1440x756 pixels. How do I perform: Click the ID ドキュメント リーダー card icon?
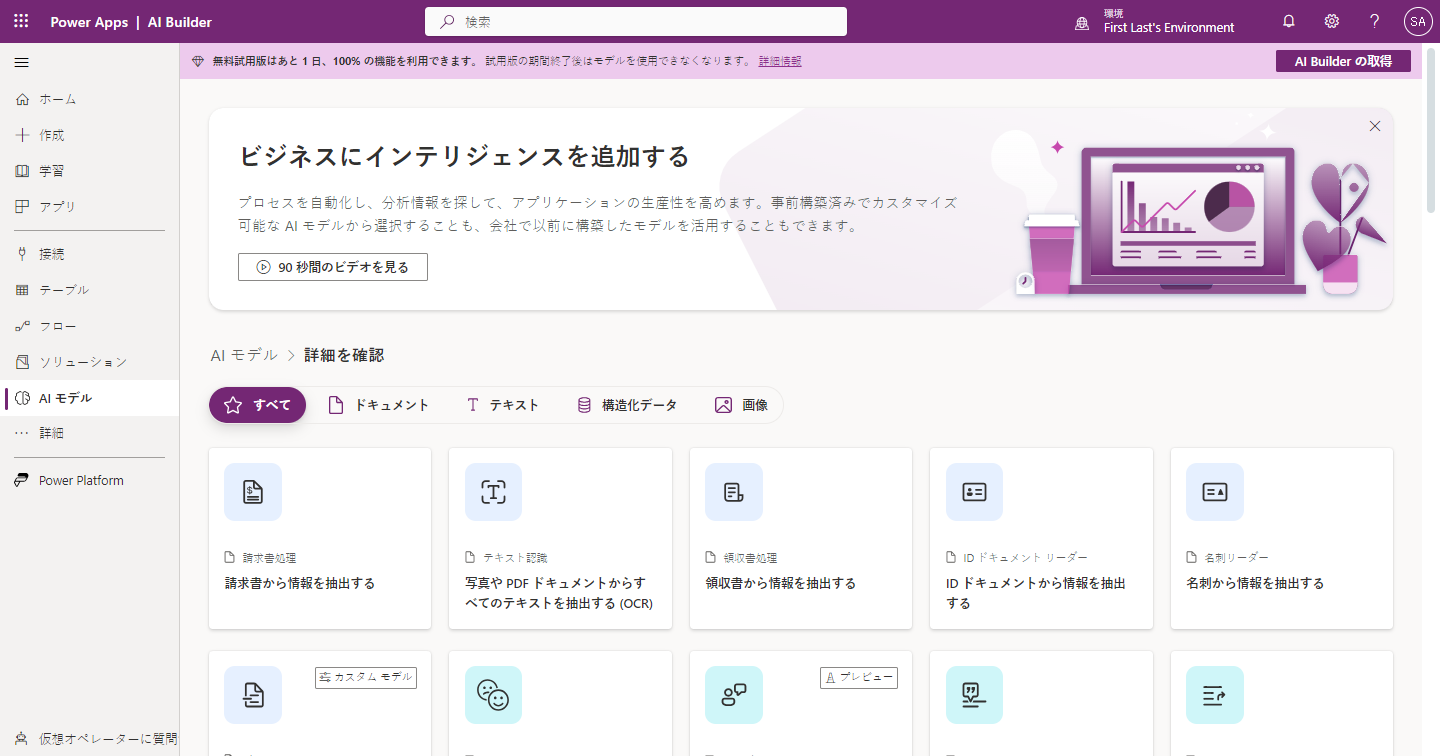[x=974, y=492]
